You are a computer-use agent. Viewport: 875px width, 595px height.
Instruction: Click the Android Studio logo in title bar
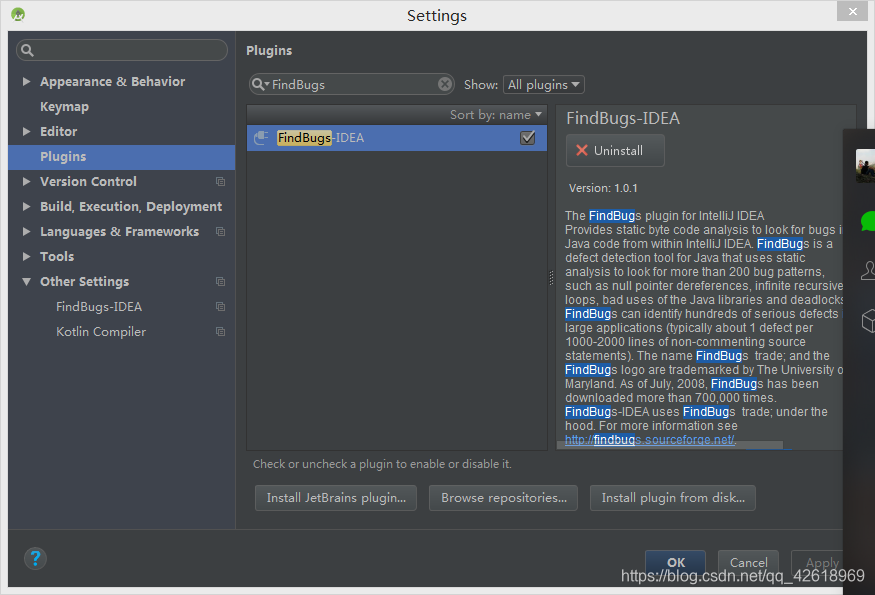pos(18,14)
